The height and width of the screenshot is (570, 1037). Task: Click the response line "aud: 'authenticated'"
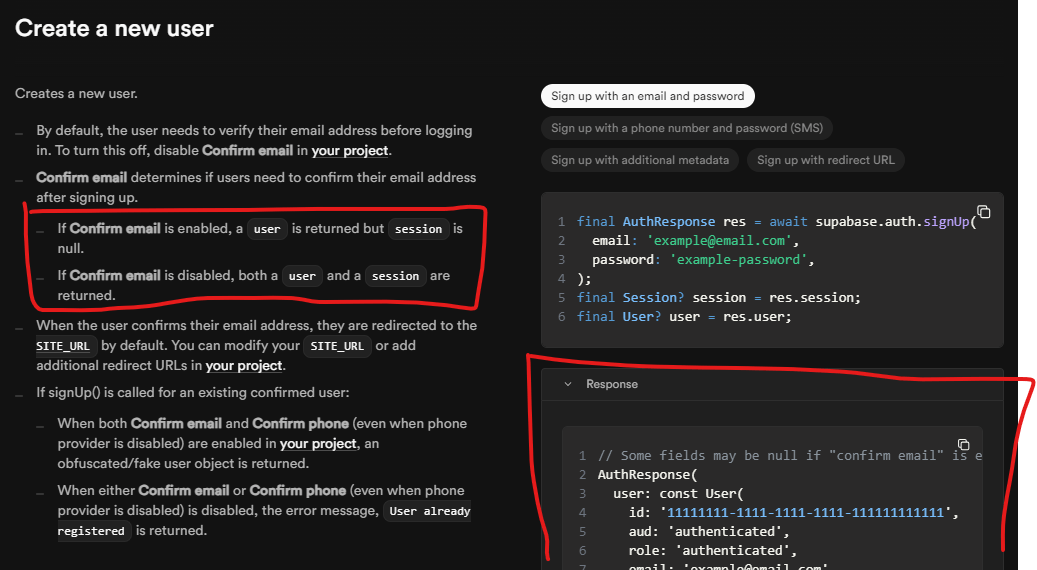[x=709, y=532]
